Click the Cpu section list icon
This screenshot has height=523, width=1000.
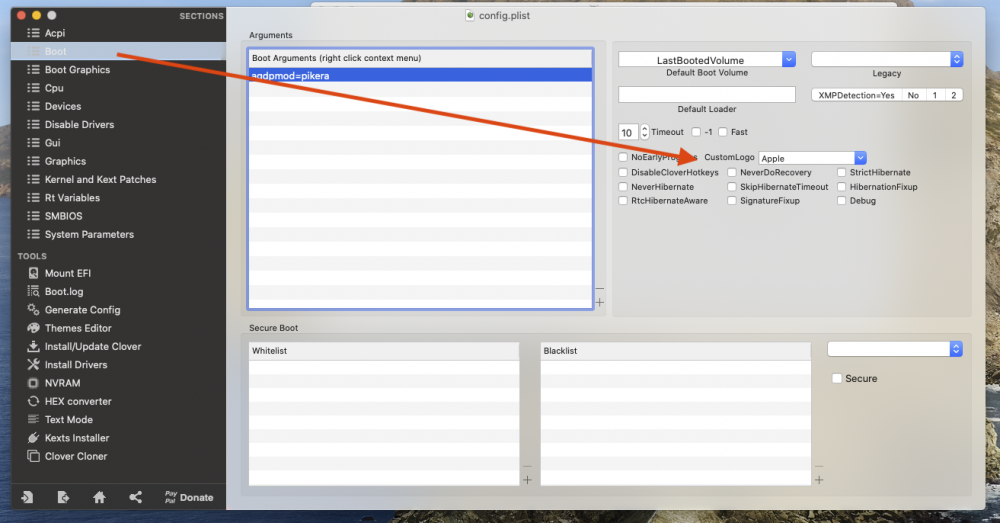click(x=33, y=88)
